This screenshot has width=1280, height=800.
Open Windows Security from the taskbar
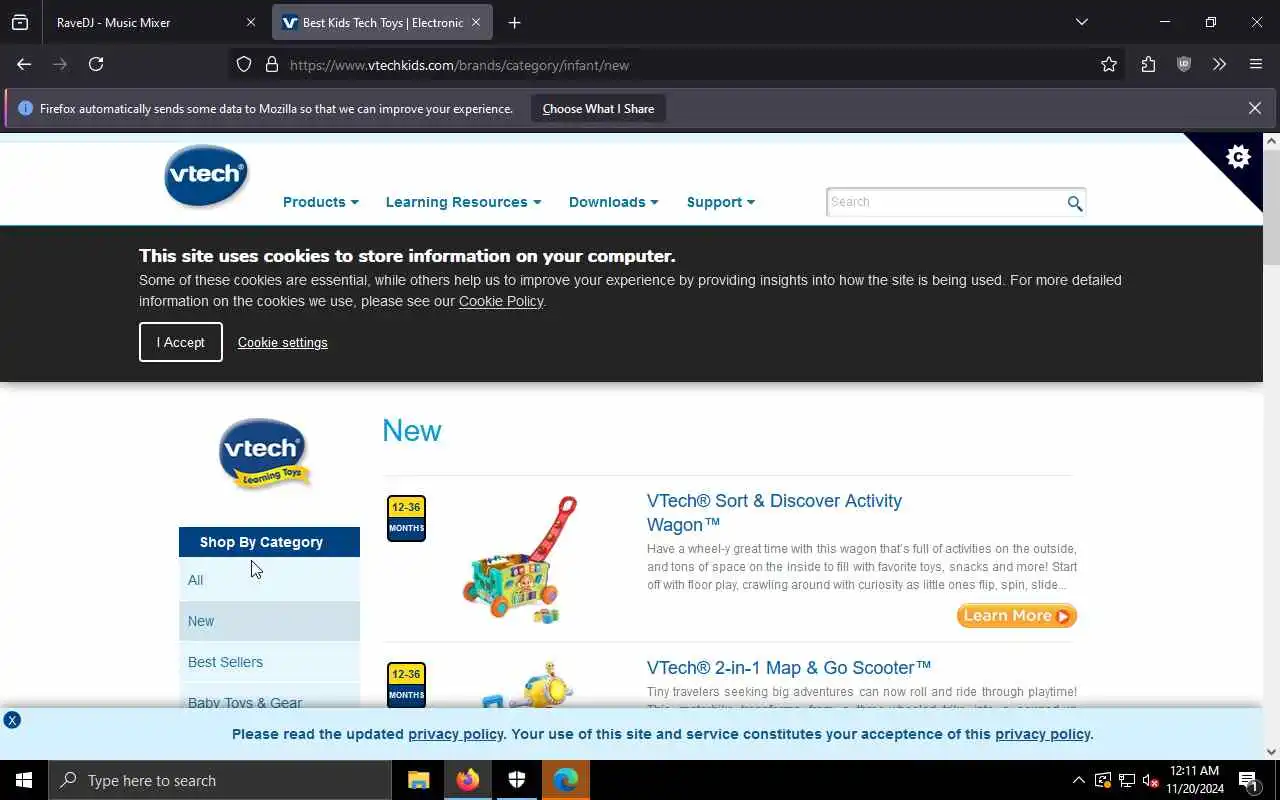coord(517,780)
